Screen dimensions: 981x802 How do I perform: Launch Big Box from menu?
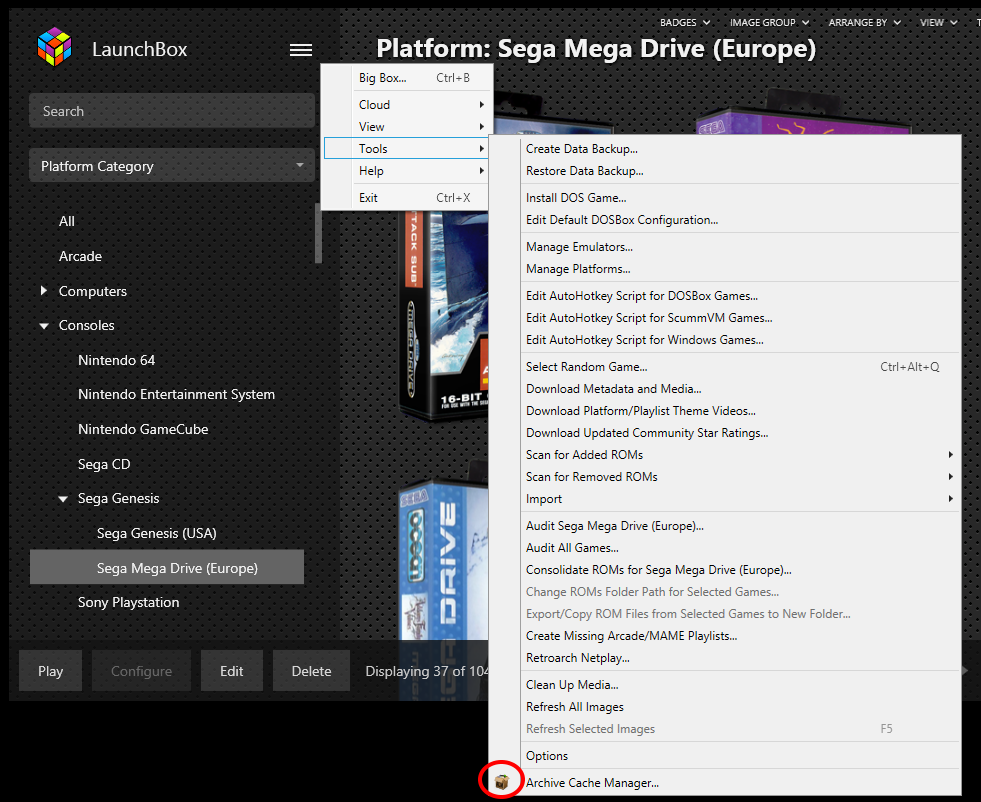tap(407, 78)
